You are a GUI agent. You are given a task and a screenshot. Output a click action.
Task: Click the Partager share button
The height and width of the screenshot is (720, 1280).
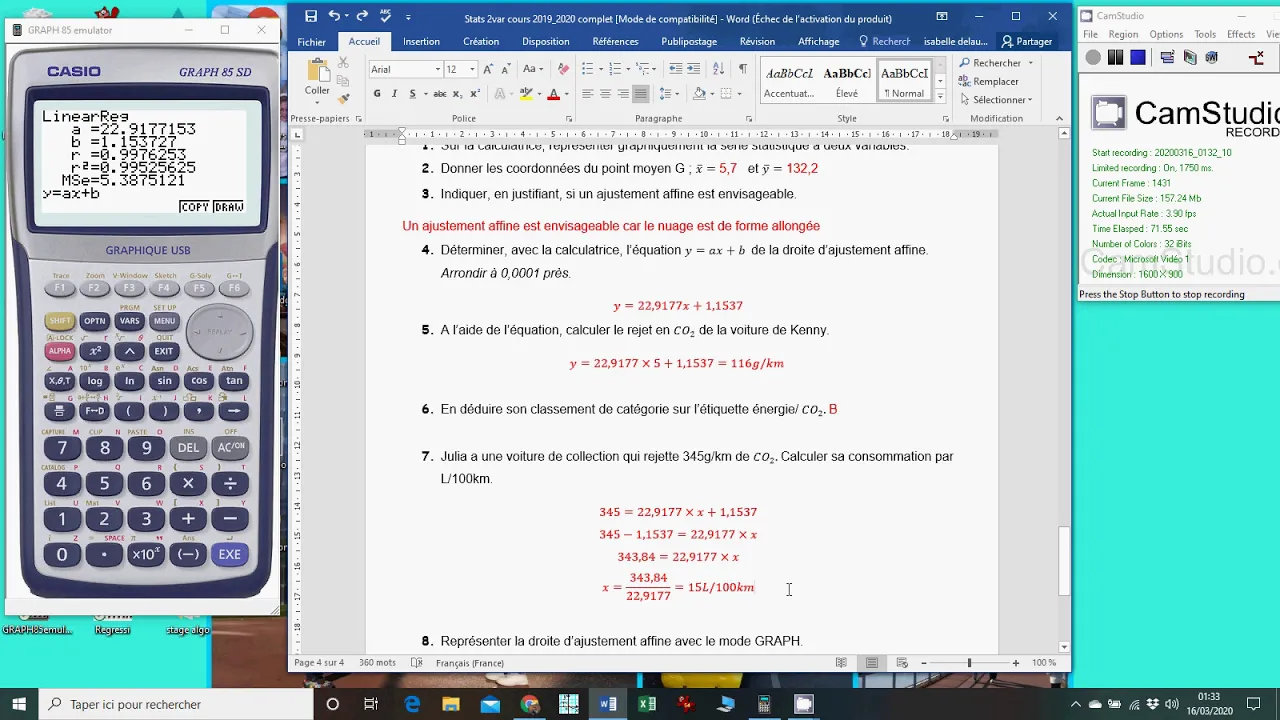click(1027, 42)
